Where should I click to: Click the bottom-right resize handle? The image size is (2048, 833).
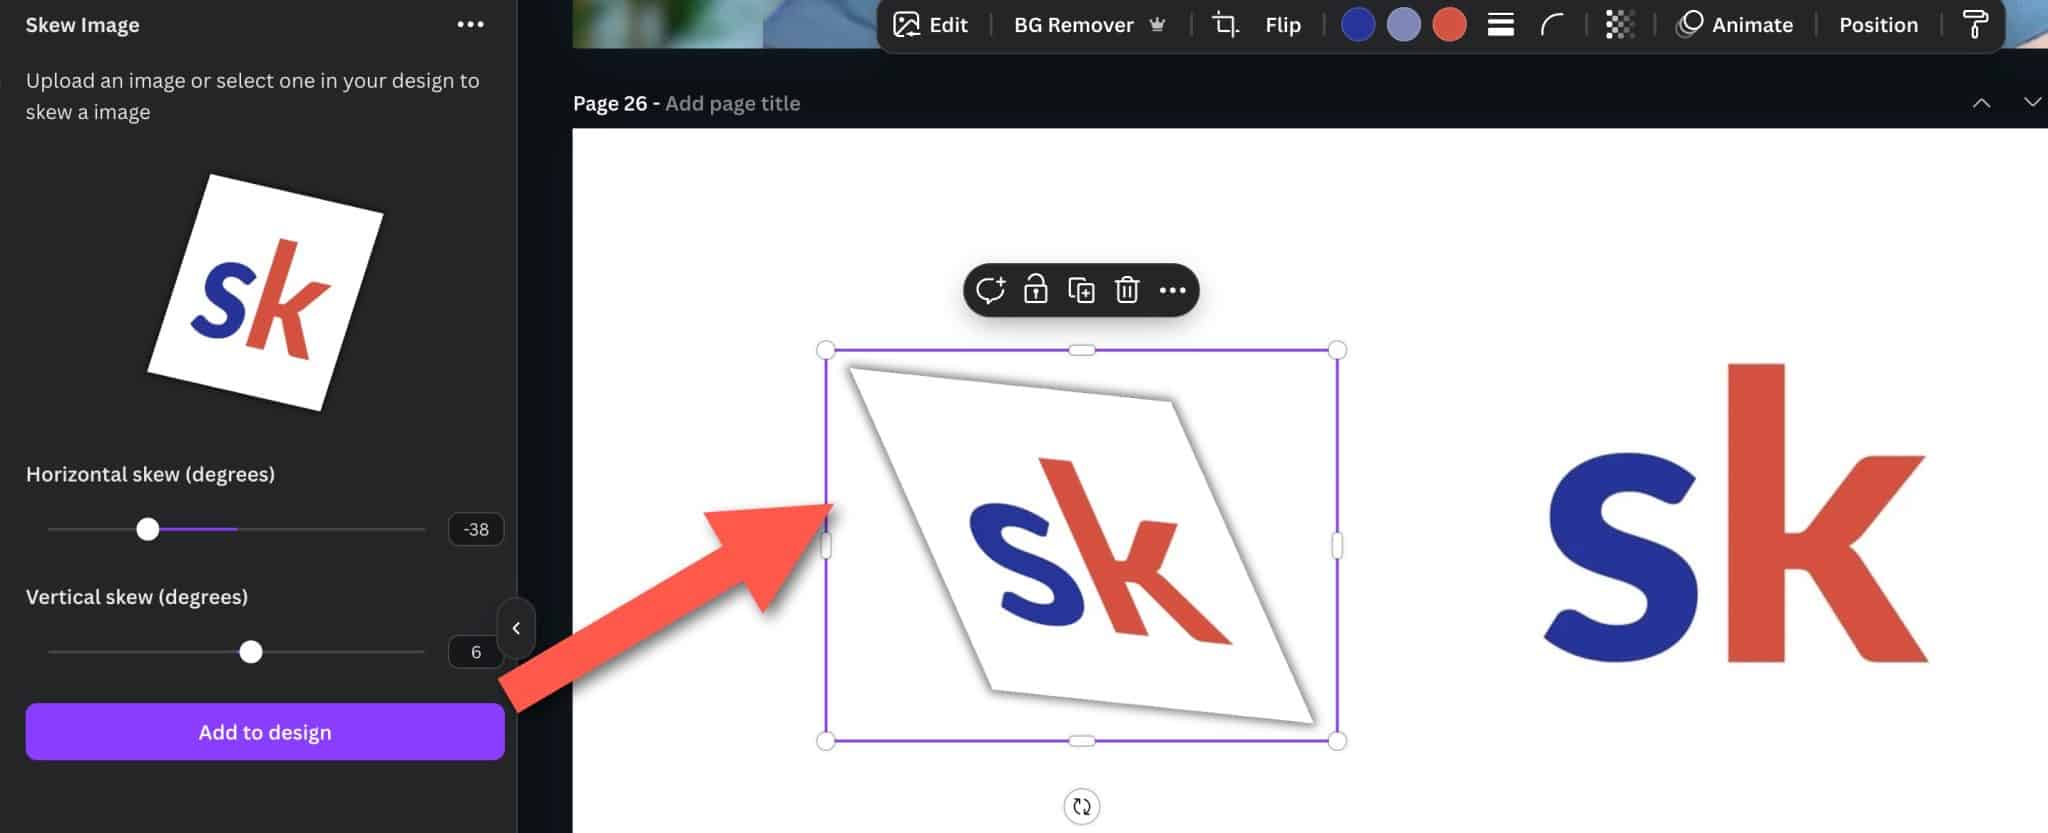[1337, 741]
